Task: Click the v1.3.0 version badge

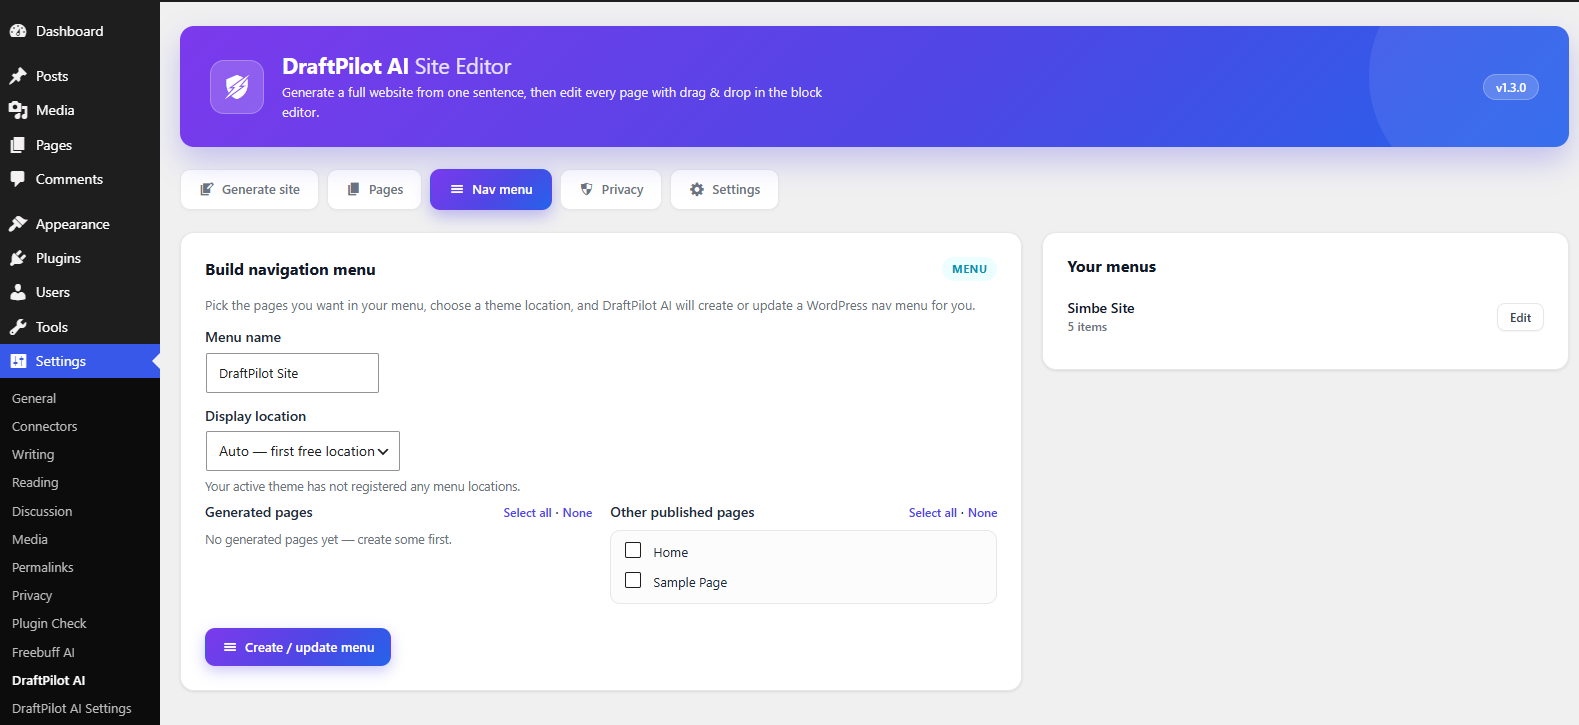Action: (1510, 87)
